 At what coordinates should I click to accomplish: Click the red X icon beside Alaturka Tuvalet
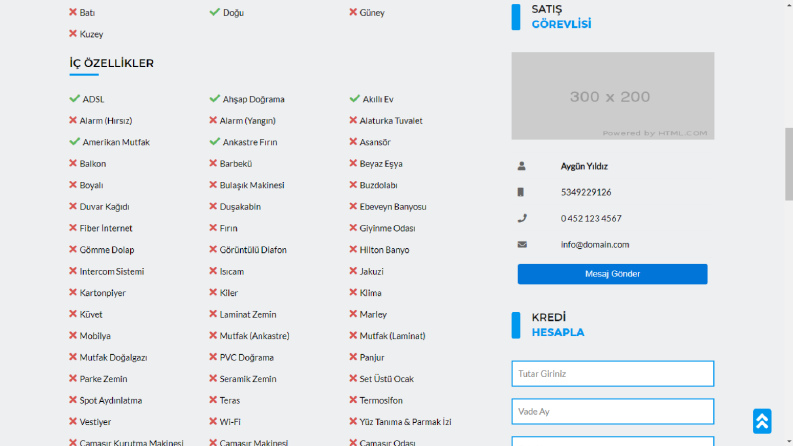coord(353,120)
